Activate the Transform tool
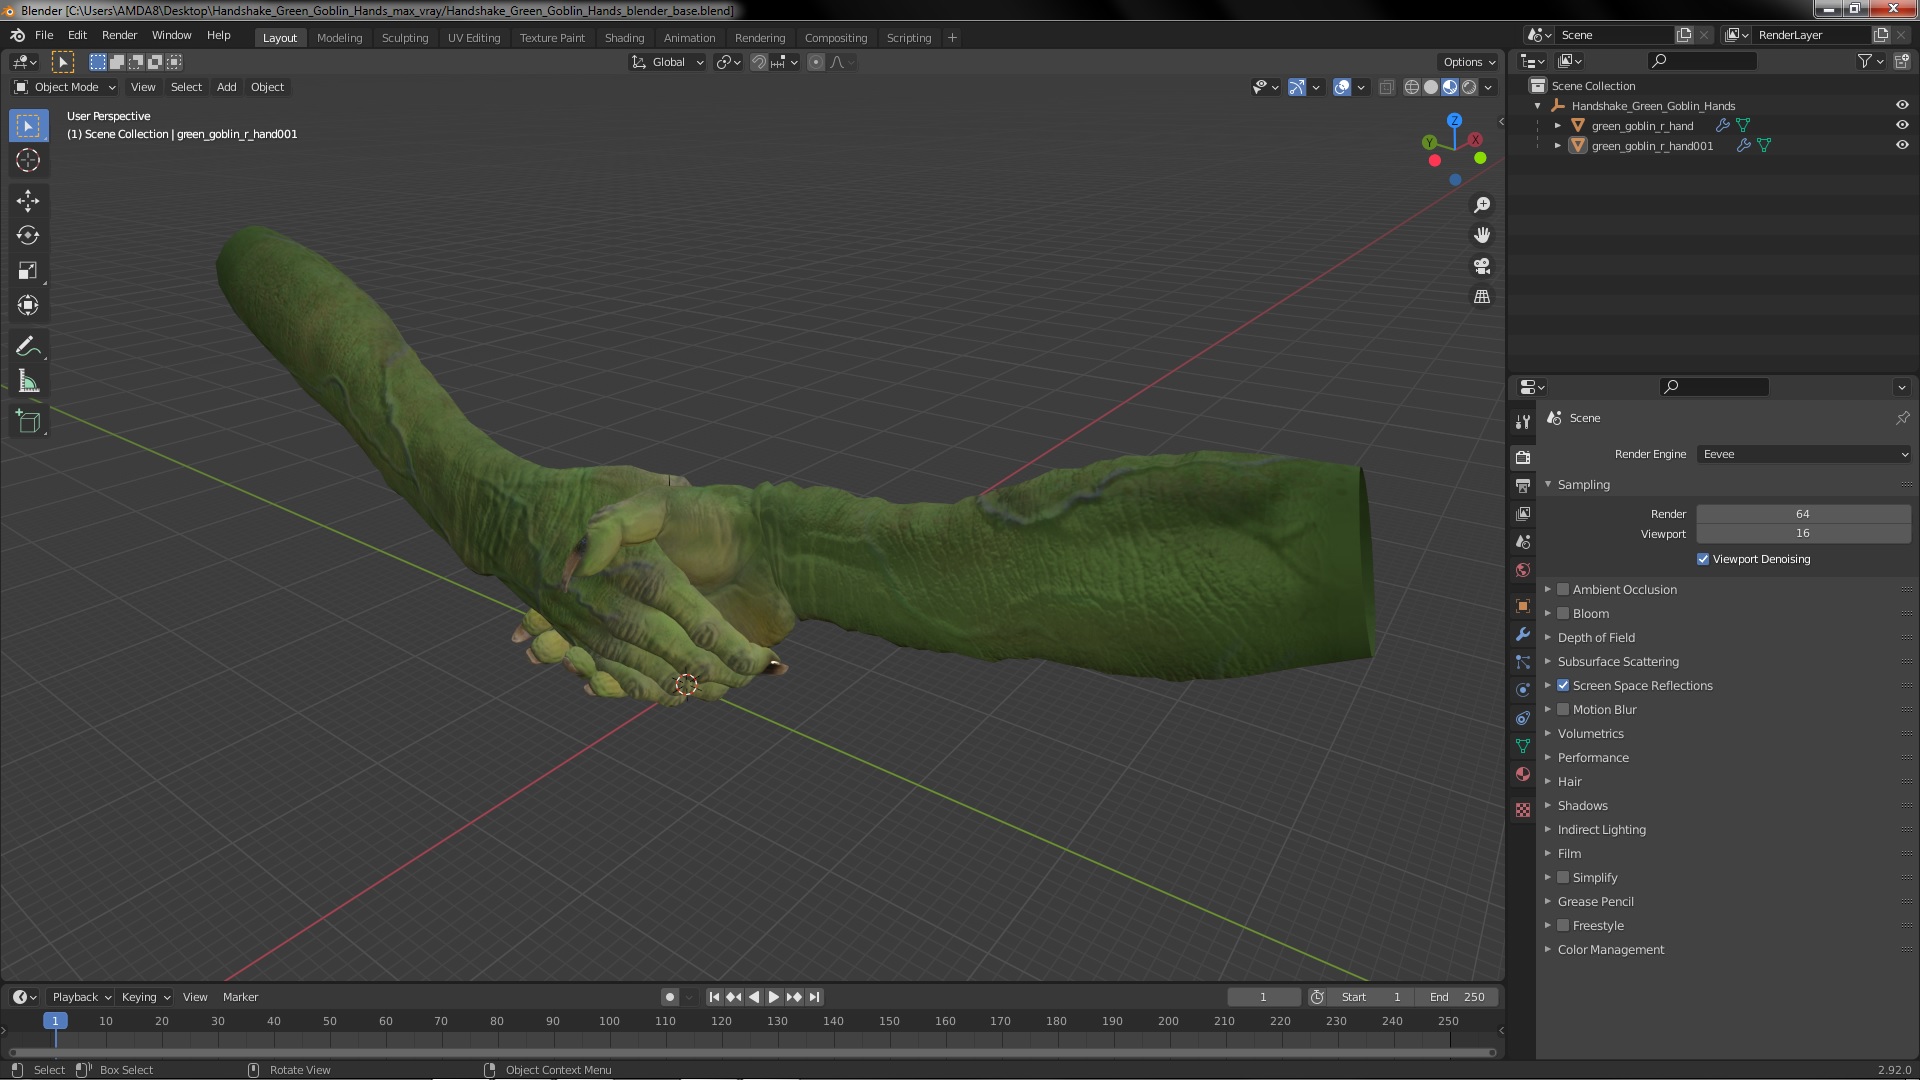1920x1080 pixels. [x=28, y=305]
